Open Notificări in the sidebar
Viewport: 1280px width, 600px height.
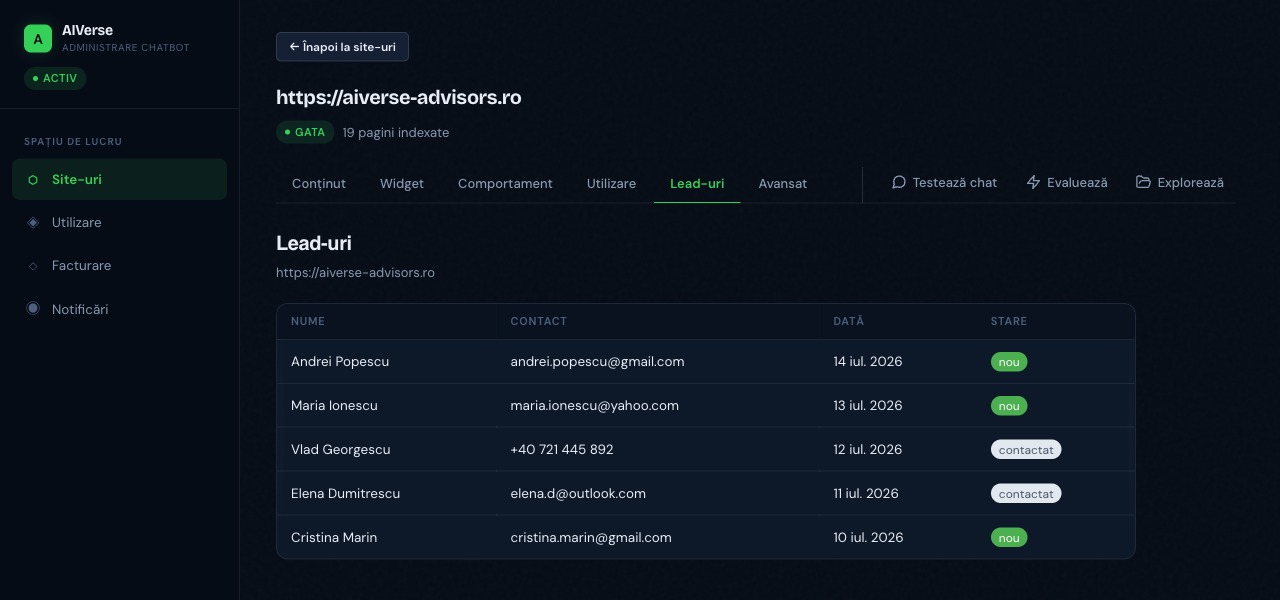(x=120, y=309)
